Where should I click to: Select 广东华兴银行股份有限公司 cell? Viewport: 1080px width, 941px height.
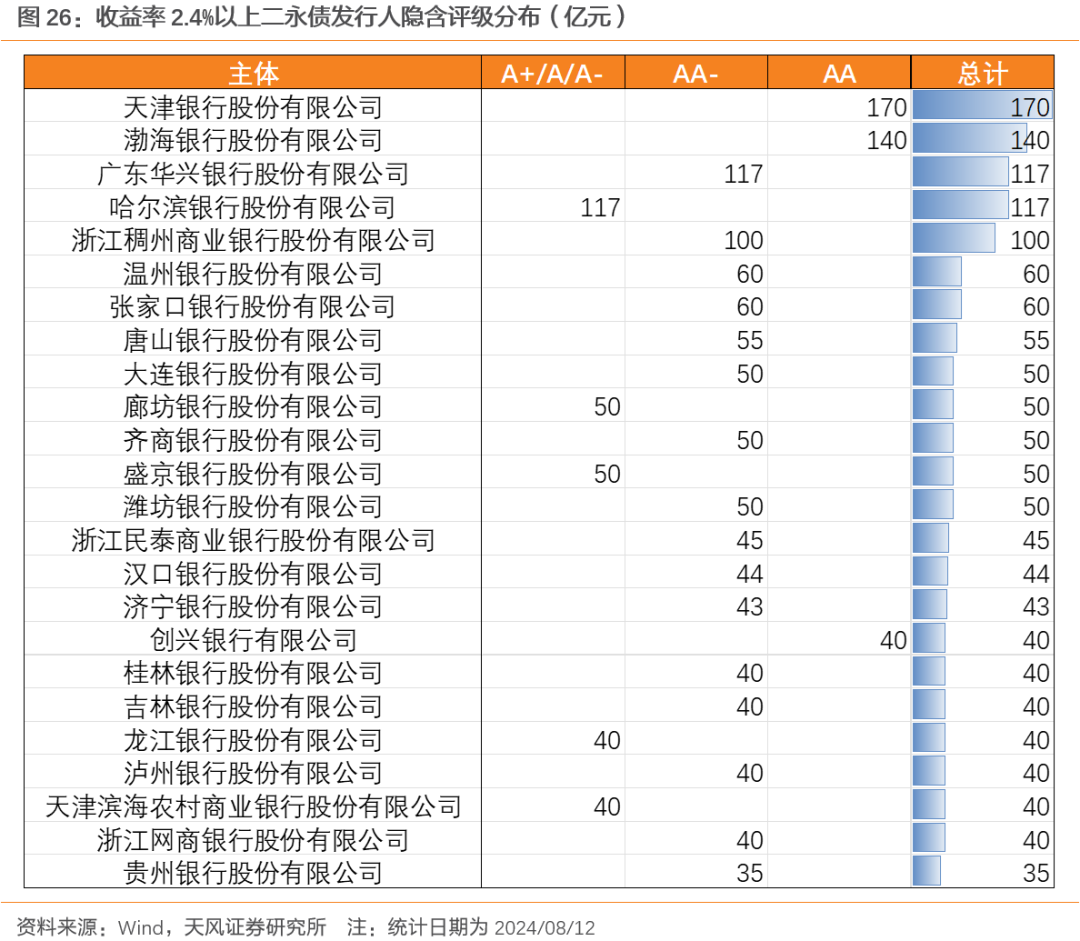point(253,174)
